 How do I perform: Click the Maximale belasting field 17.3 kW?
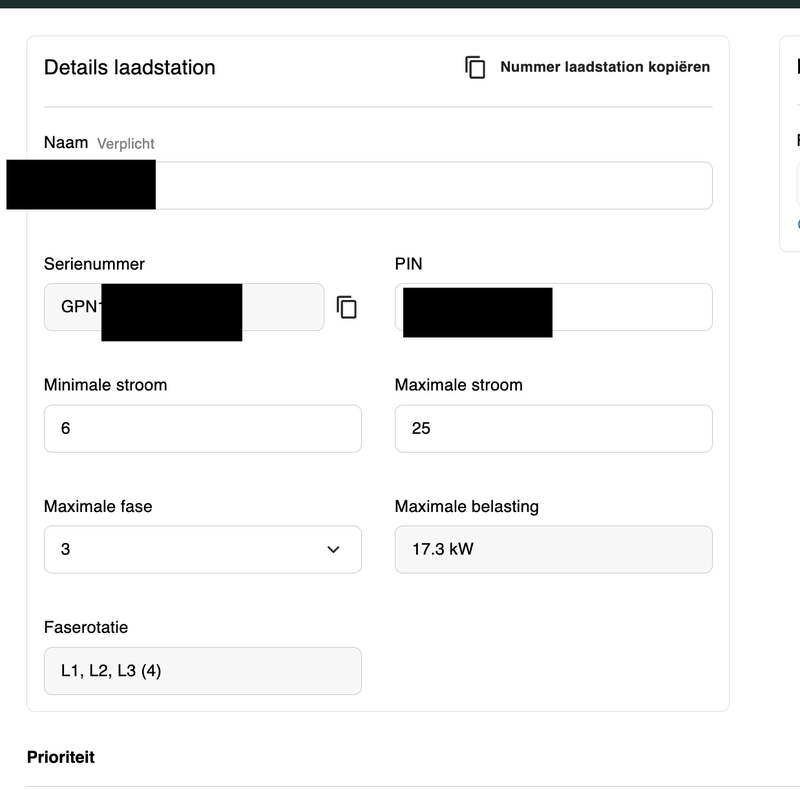(554, 549)
